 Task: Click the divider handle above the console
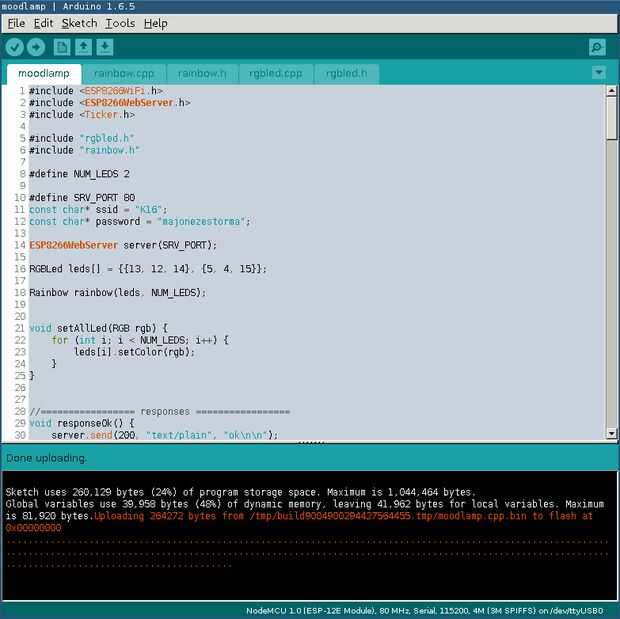312,443
